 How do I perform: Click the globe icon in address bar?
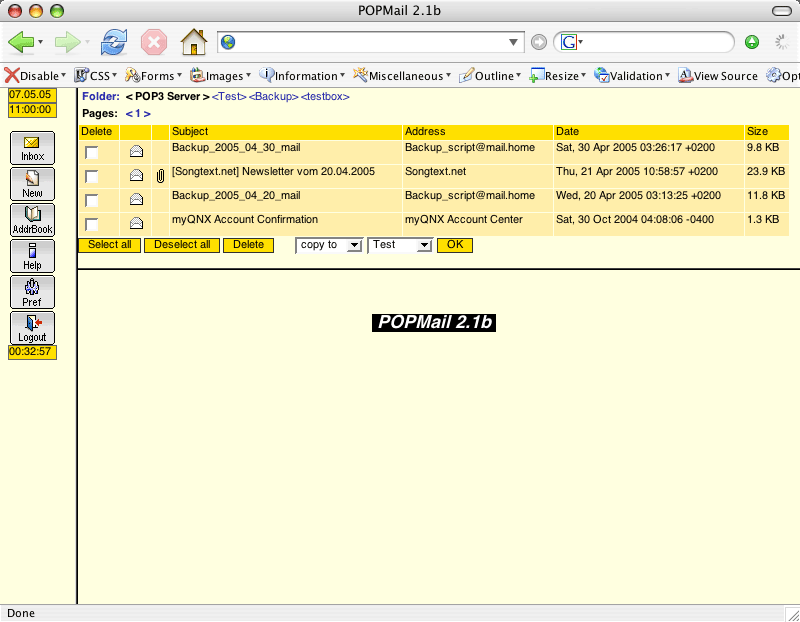(x=228, y=42)
